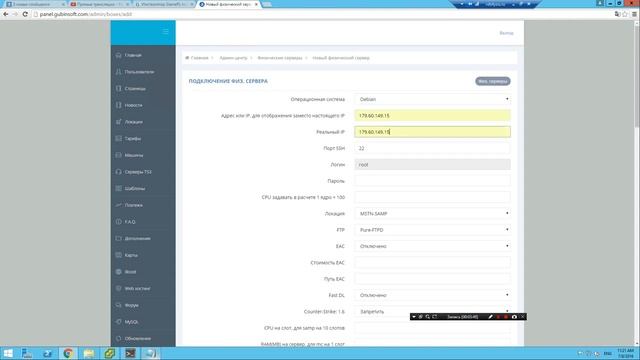Click the CPU per-core input field

[x=432, y=197]
